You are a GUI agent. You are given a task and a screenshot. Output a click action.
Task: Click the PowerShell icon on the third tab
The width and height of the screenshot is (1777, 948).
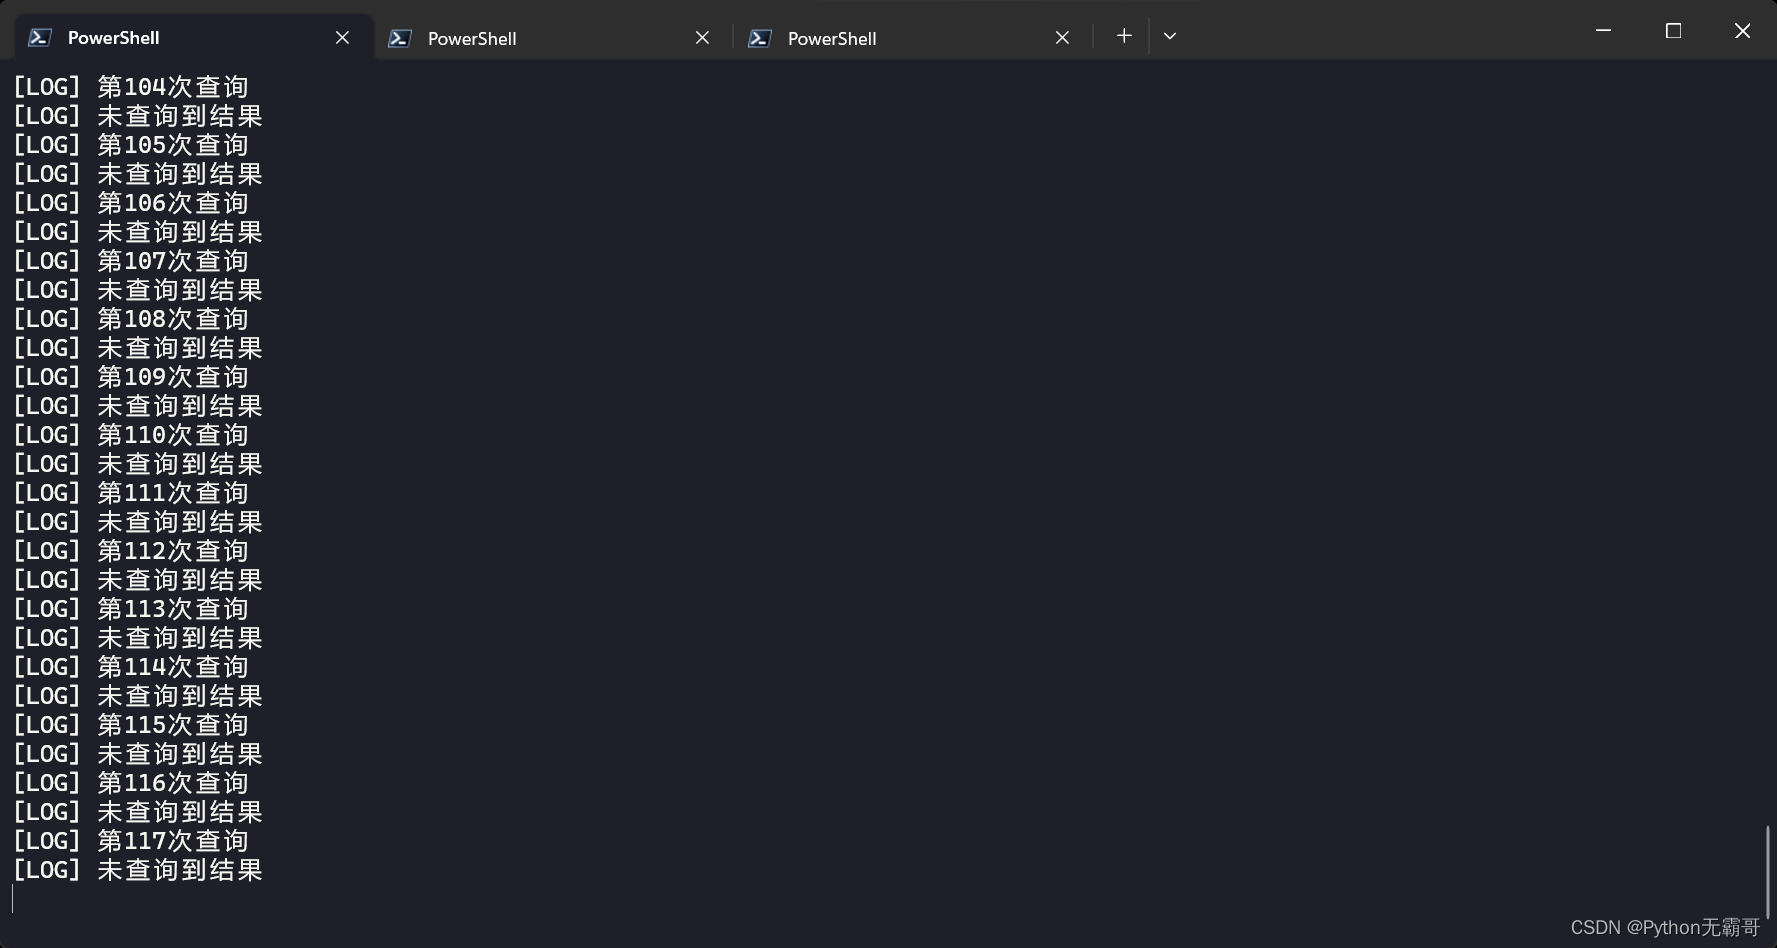click(760, 38)
